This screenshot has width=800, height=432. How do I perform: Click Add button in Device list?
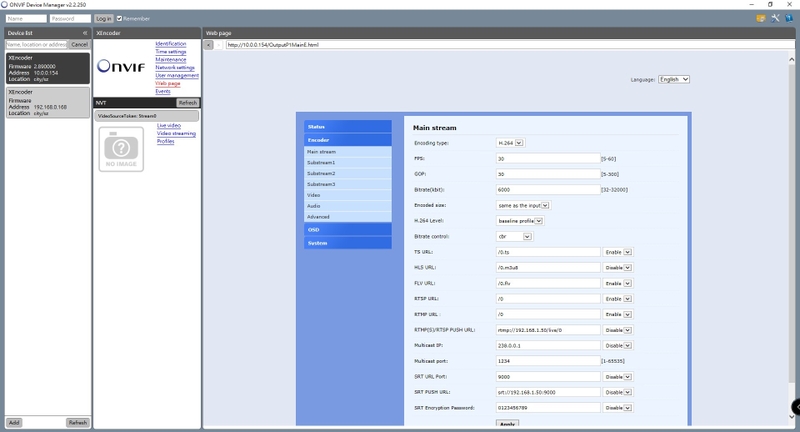click(x=14, y=422)
